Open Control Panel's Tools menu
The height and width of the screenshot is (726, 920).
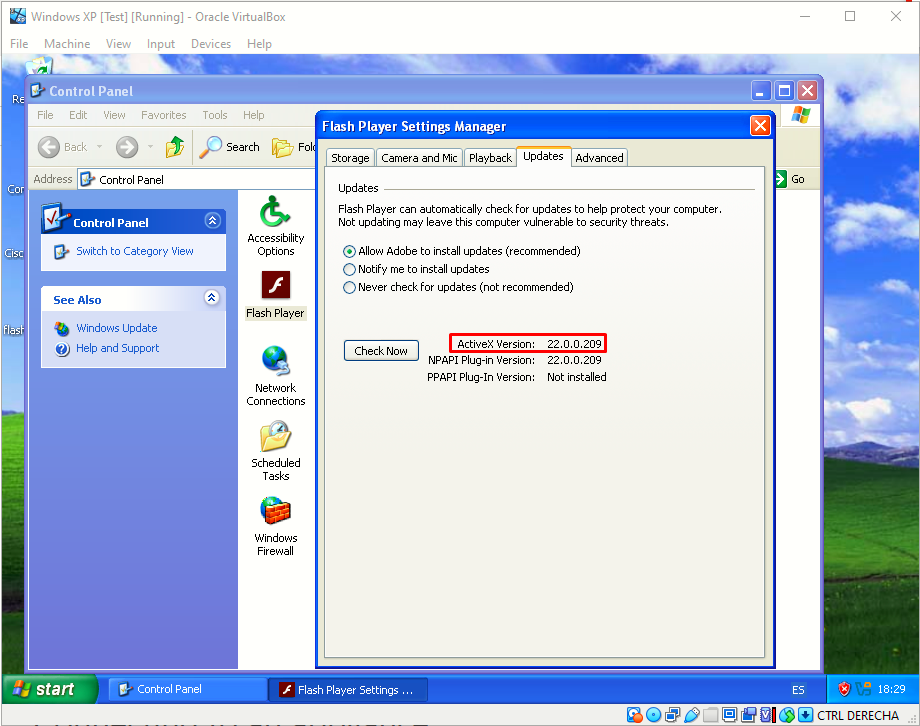(x=215, y=115)
